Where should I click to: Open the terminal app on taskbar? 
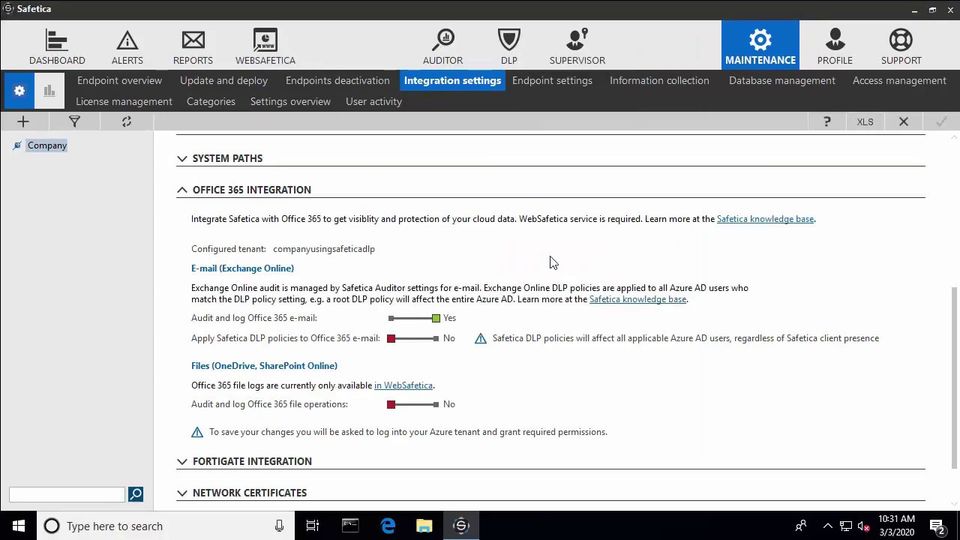click(x=350, y=525)
